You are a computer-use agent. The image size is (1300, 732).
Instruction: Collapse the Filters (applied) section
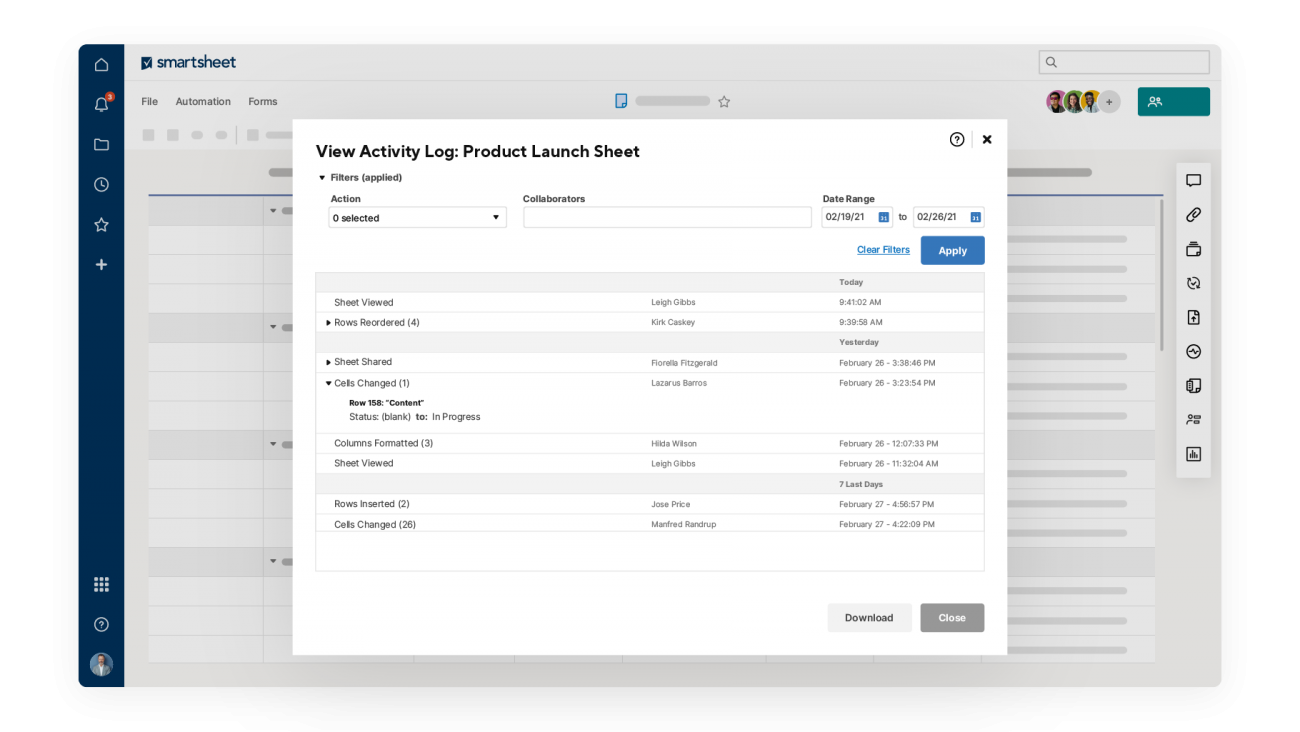click(x=322, y=178)
